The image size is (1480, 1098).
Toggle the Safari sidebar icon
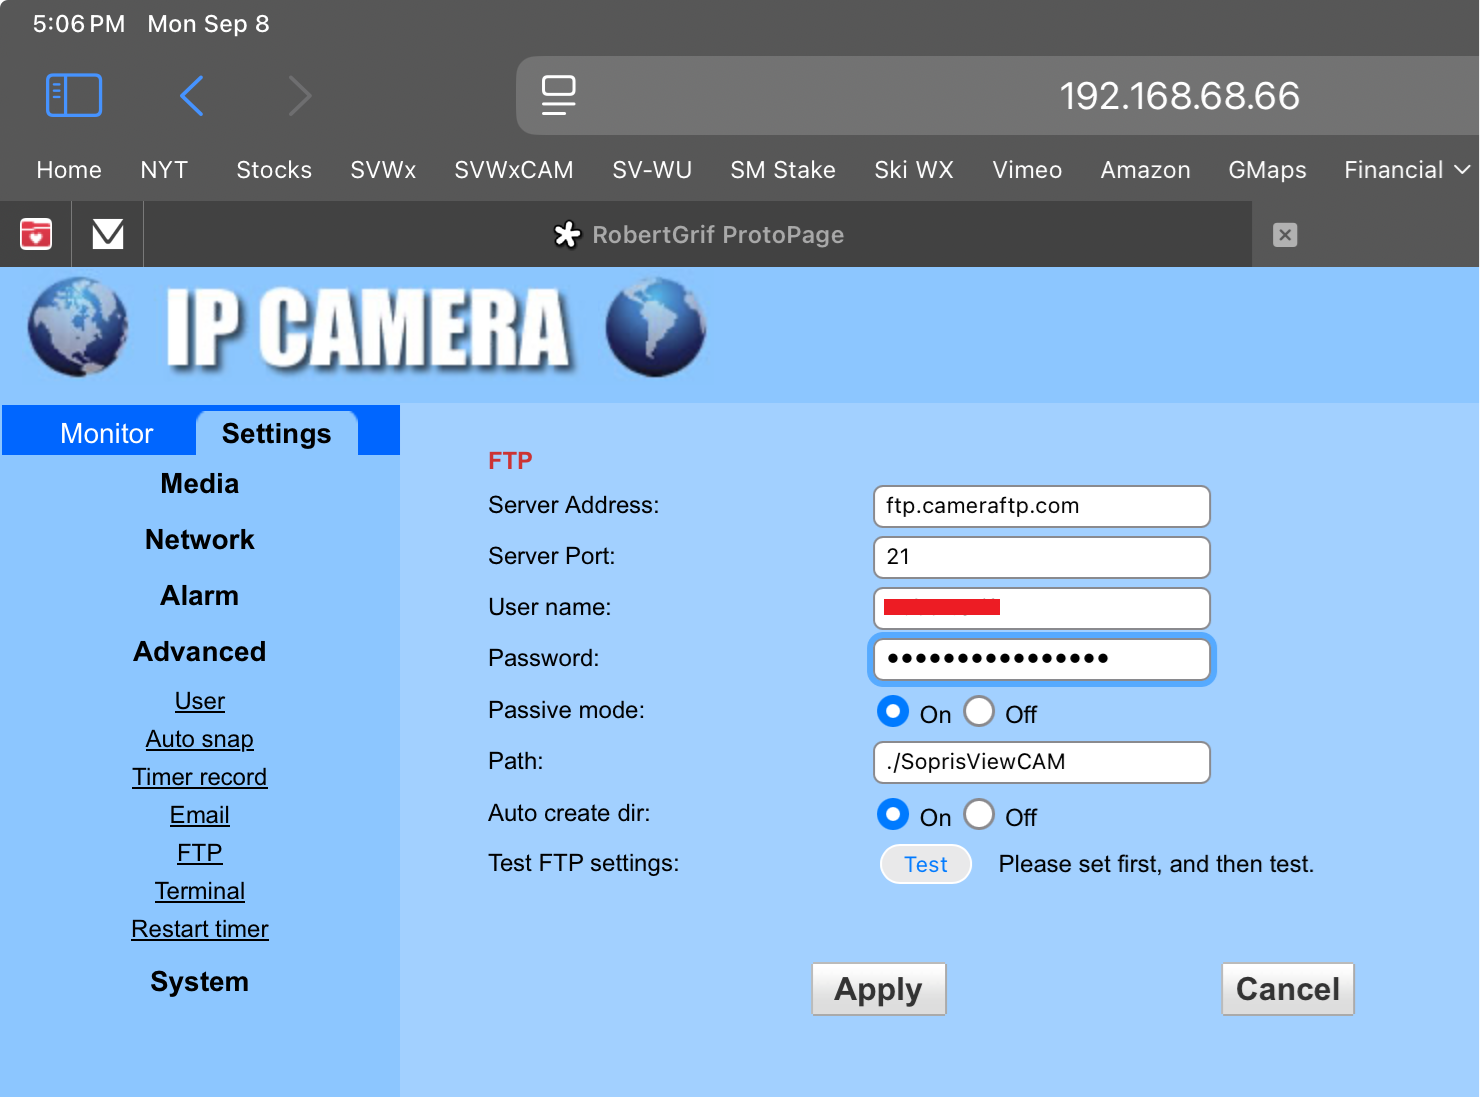[74, 96]
